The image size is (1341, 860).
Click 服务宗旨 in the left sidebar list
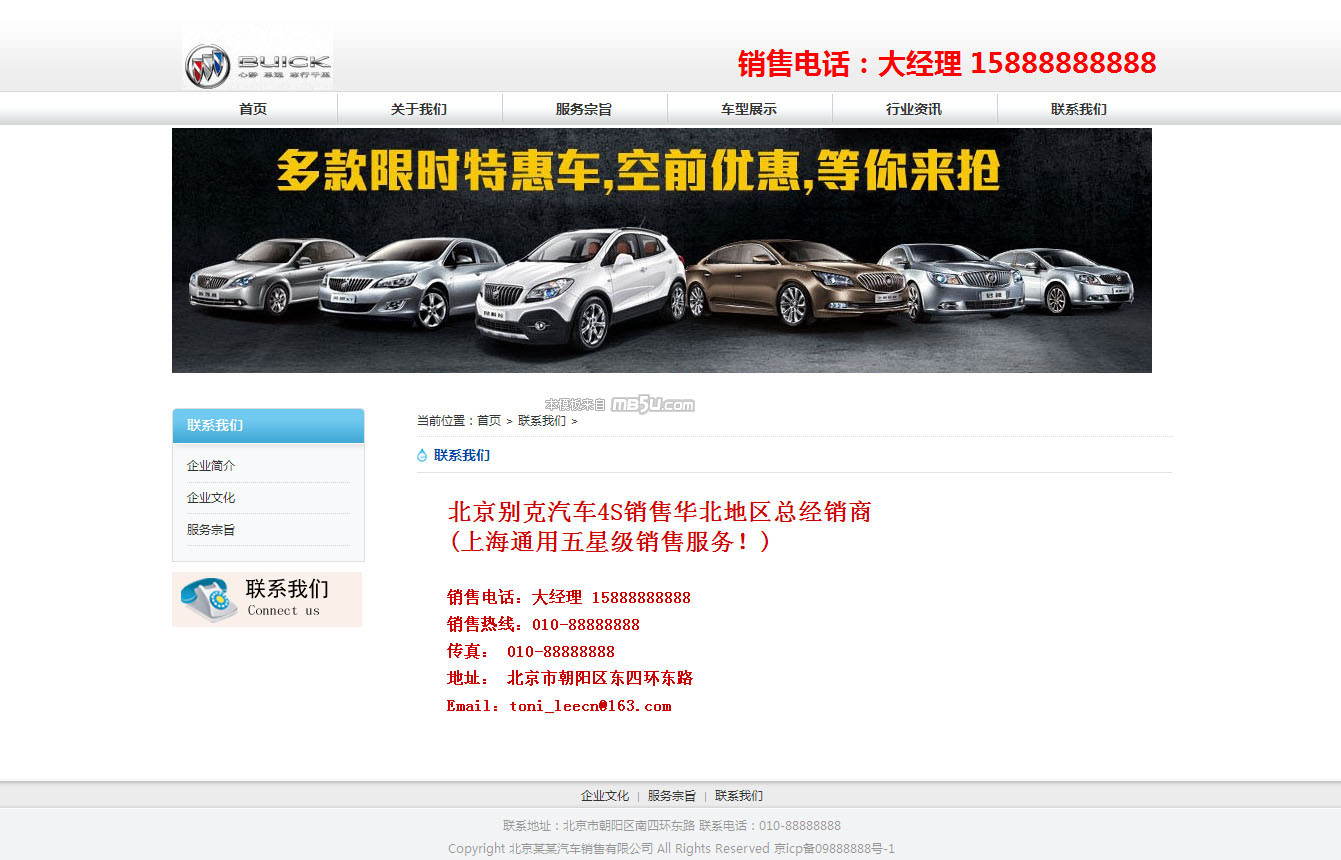pos(211,530)
